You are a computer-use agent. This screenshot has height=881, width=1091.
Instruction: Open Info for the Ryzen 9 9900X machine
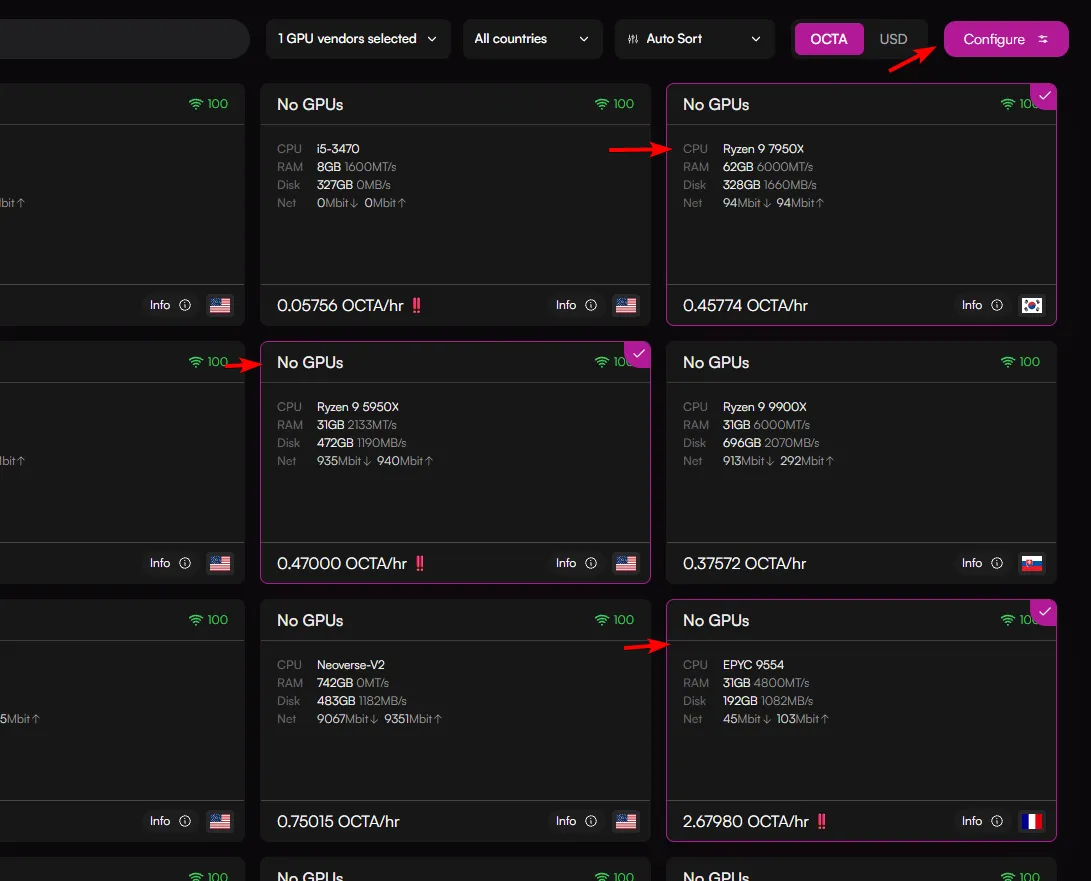pyautogui.click(x=982, y=563)
